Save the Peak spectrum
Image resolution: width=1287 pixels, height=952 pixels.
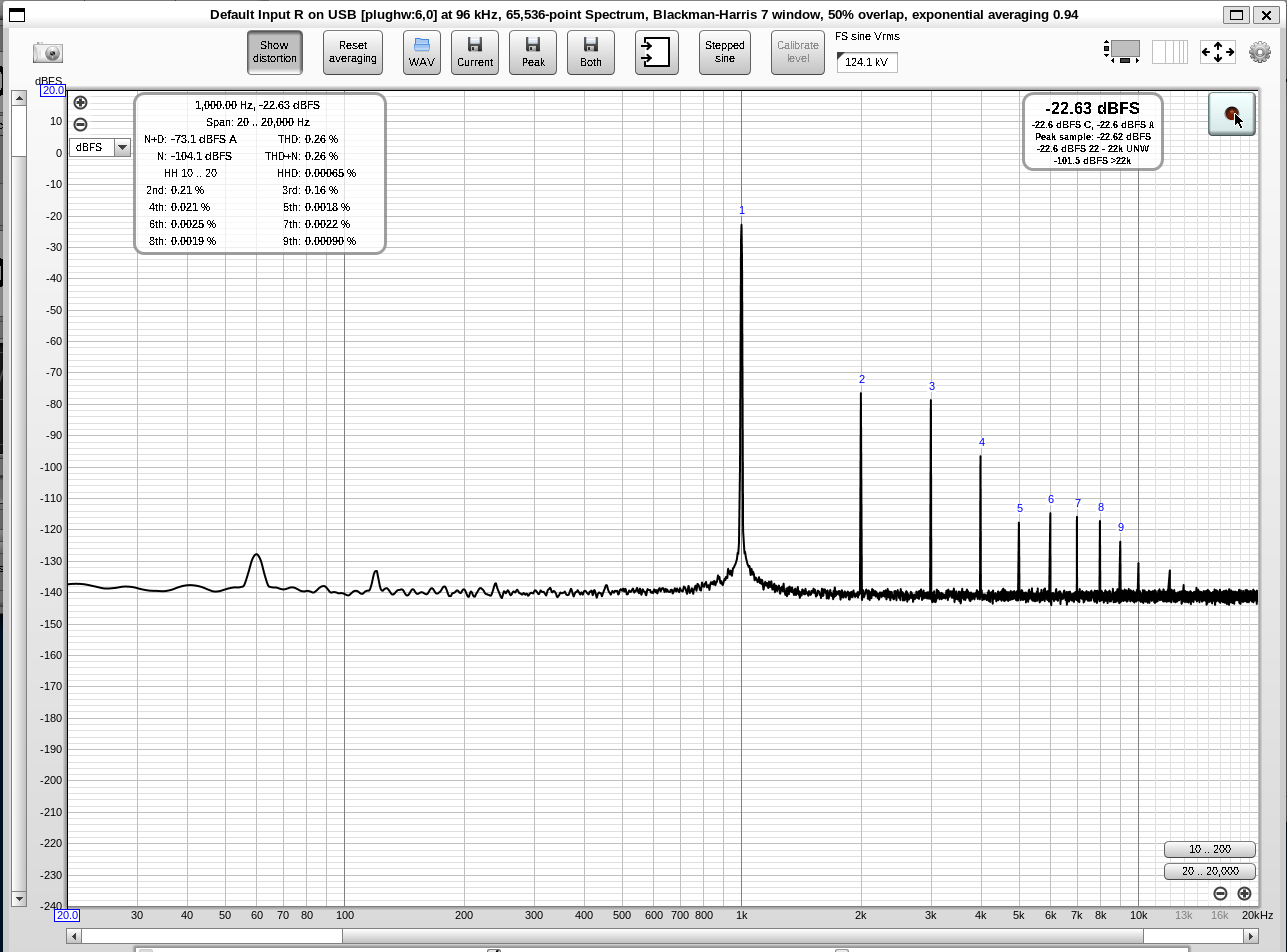(533, 52)
